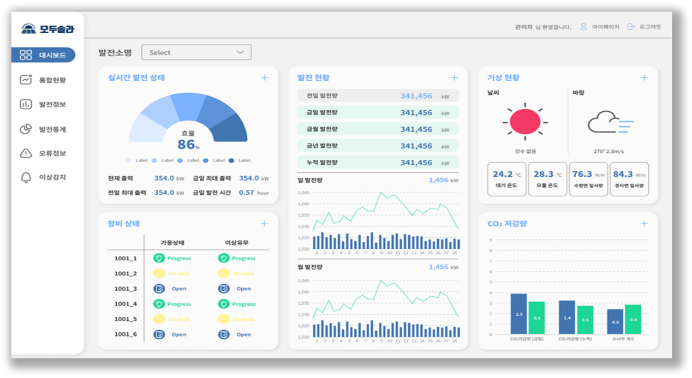Click the 로그아웃 link
Image resolution: width=692 pixels, height=378 pixels.
point(650,27)
